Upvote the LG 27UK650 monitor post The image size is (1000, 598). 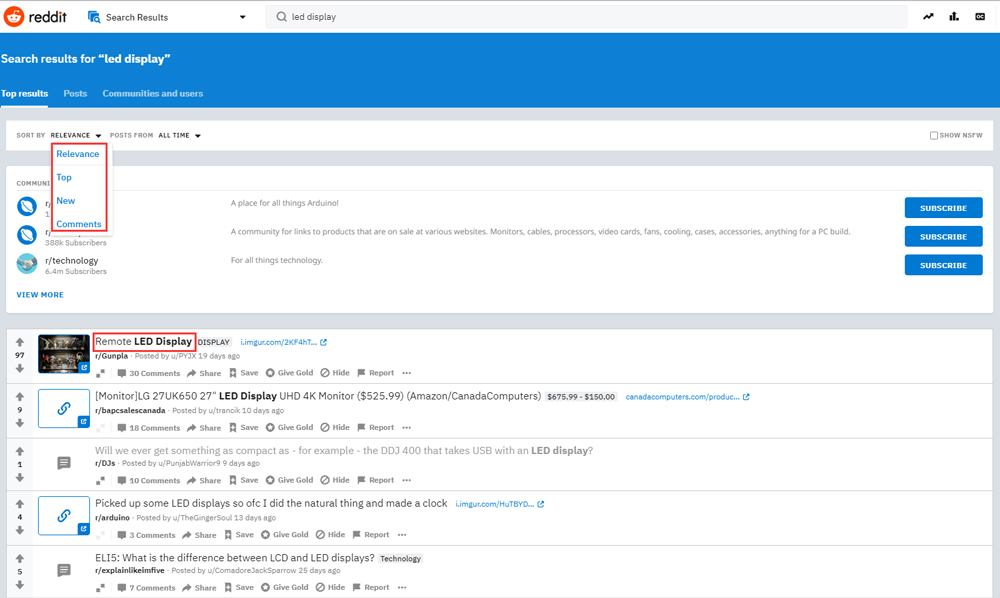pyautogui.click(x=20, y=397)
